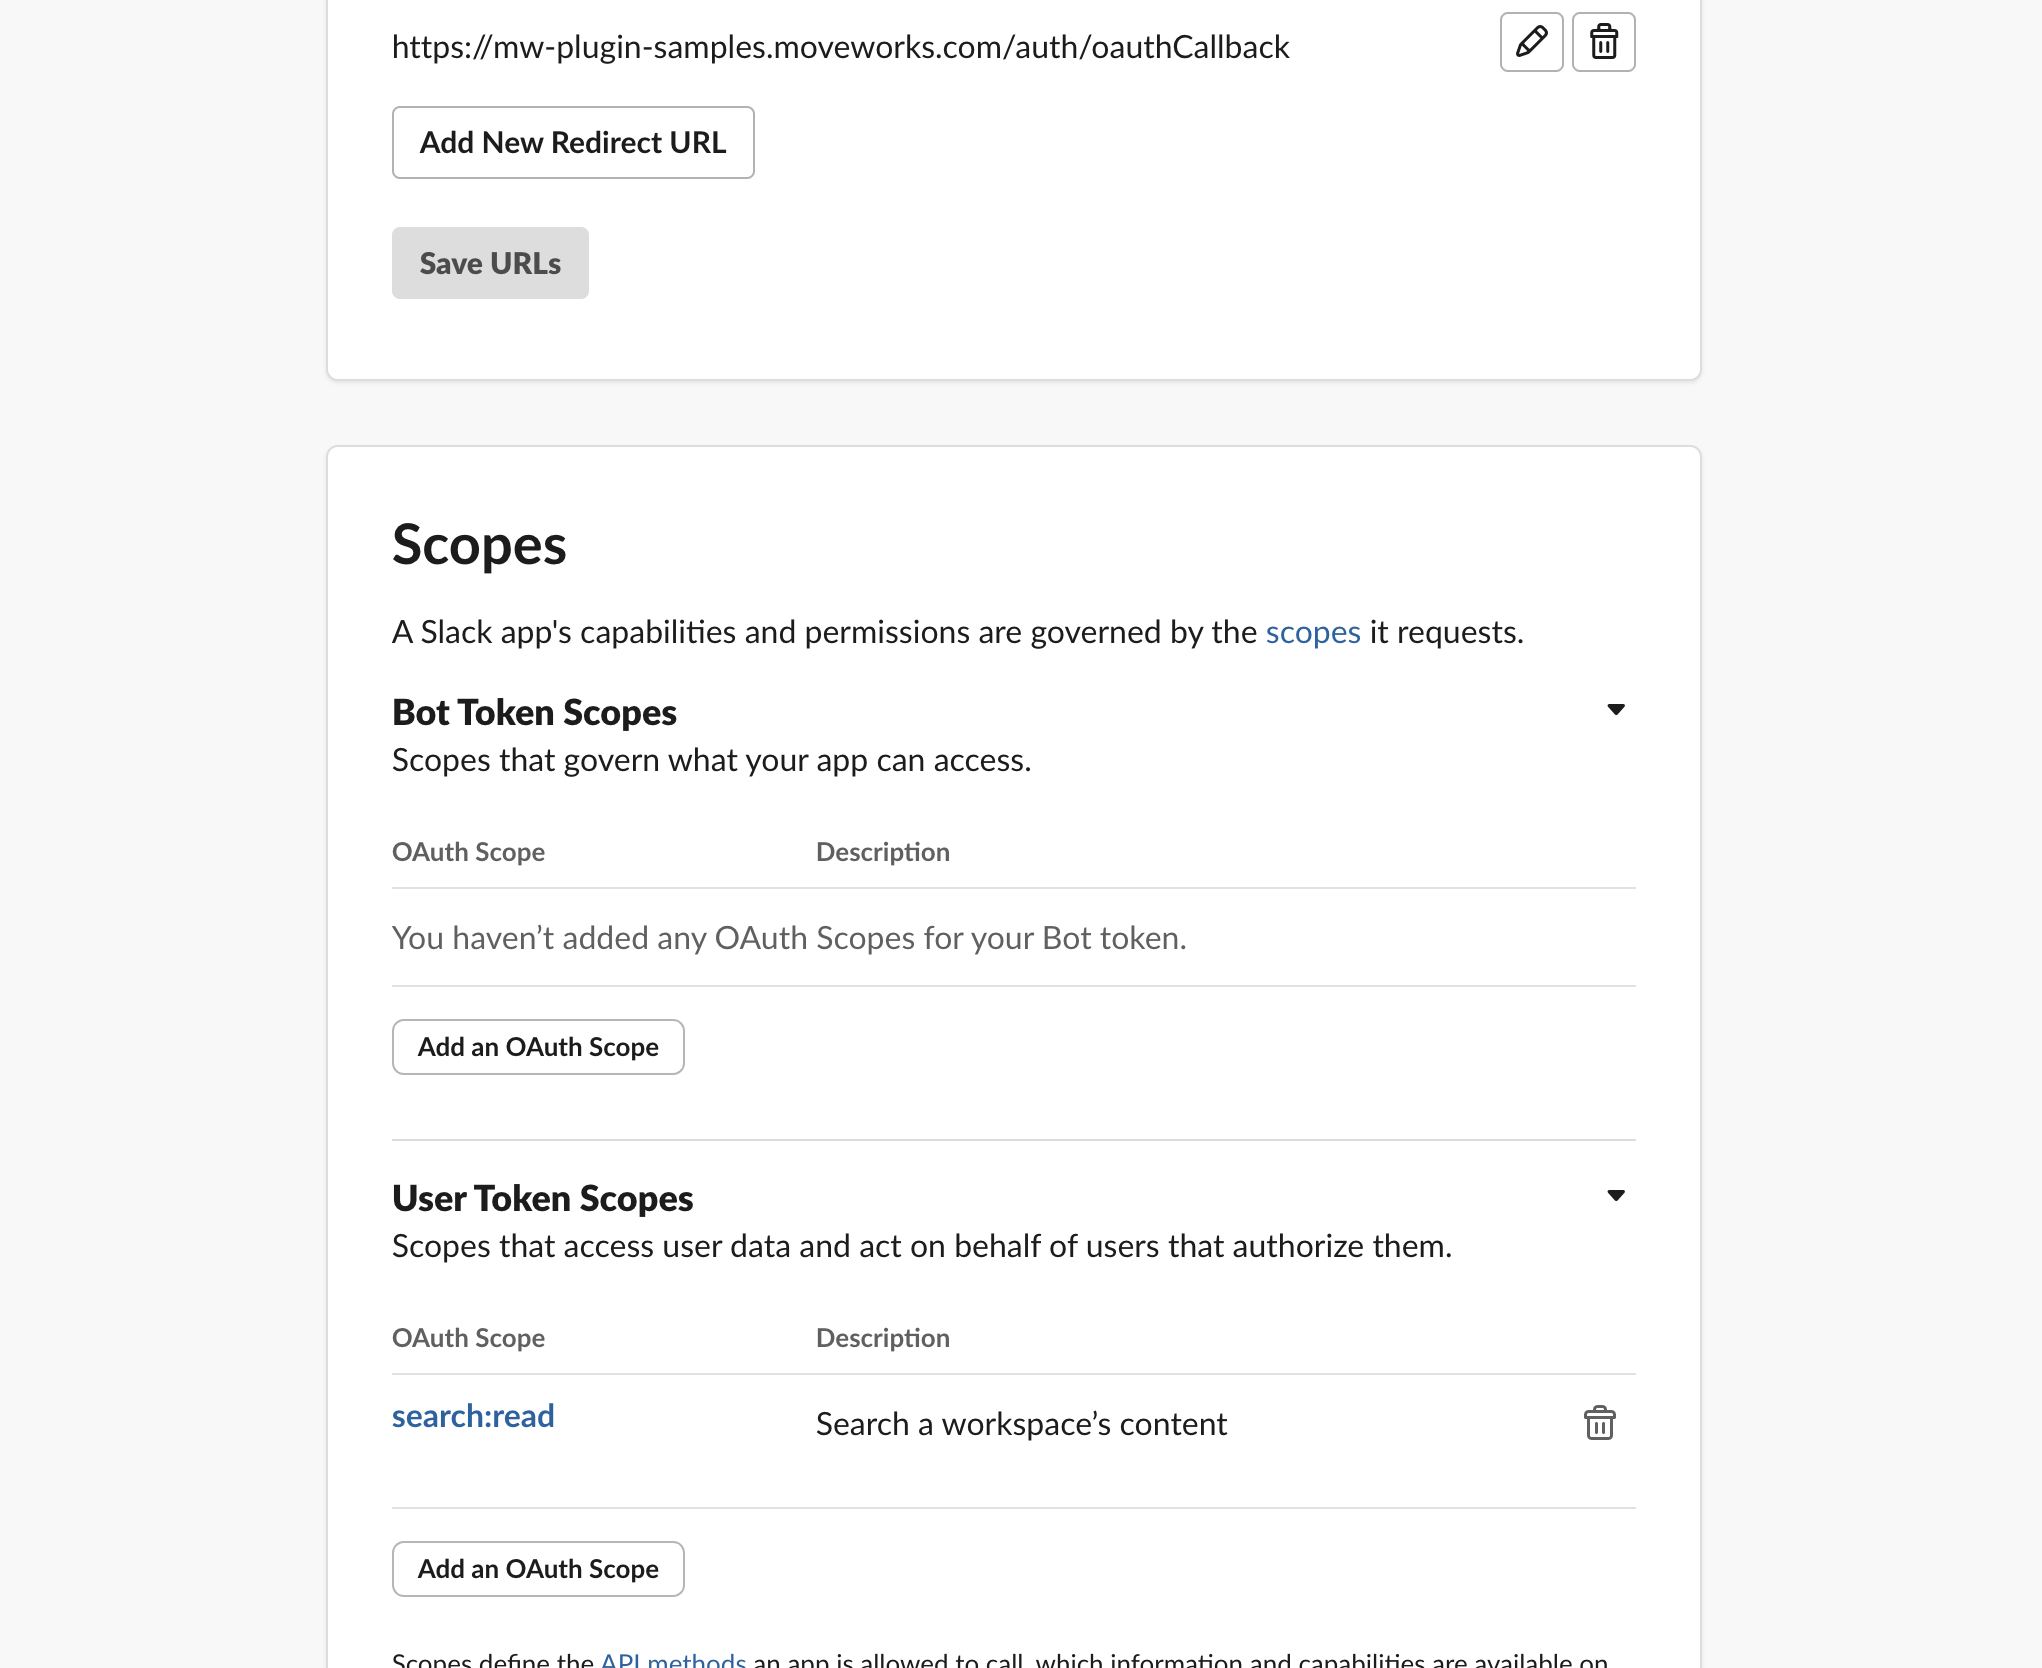The height and width of the screenshot is (1668, 2042).
Task: Add an OAuth Scope under User Token Scopes
Action: [538, 1569]
